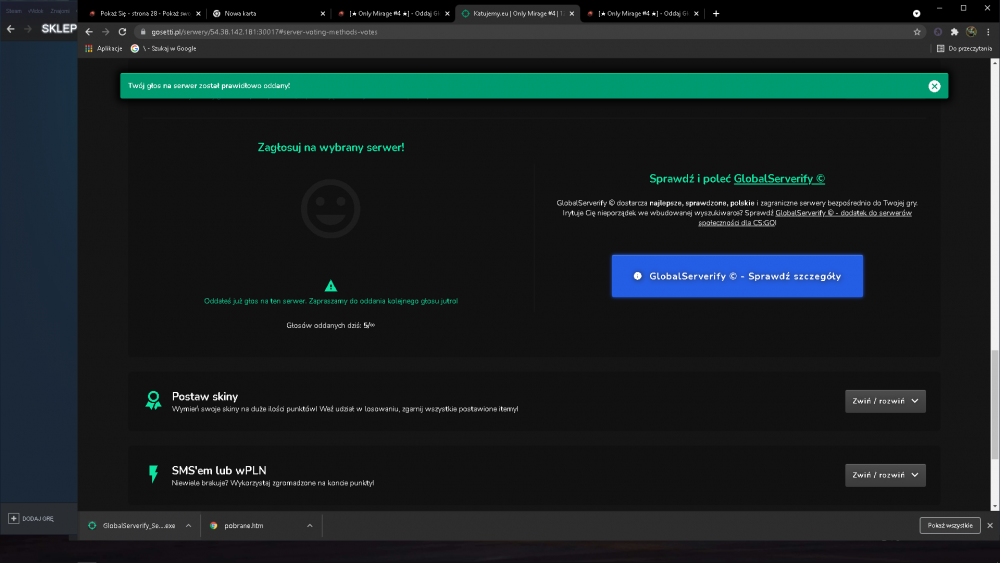Switch to the Nowa karta tab

[268, 13]
